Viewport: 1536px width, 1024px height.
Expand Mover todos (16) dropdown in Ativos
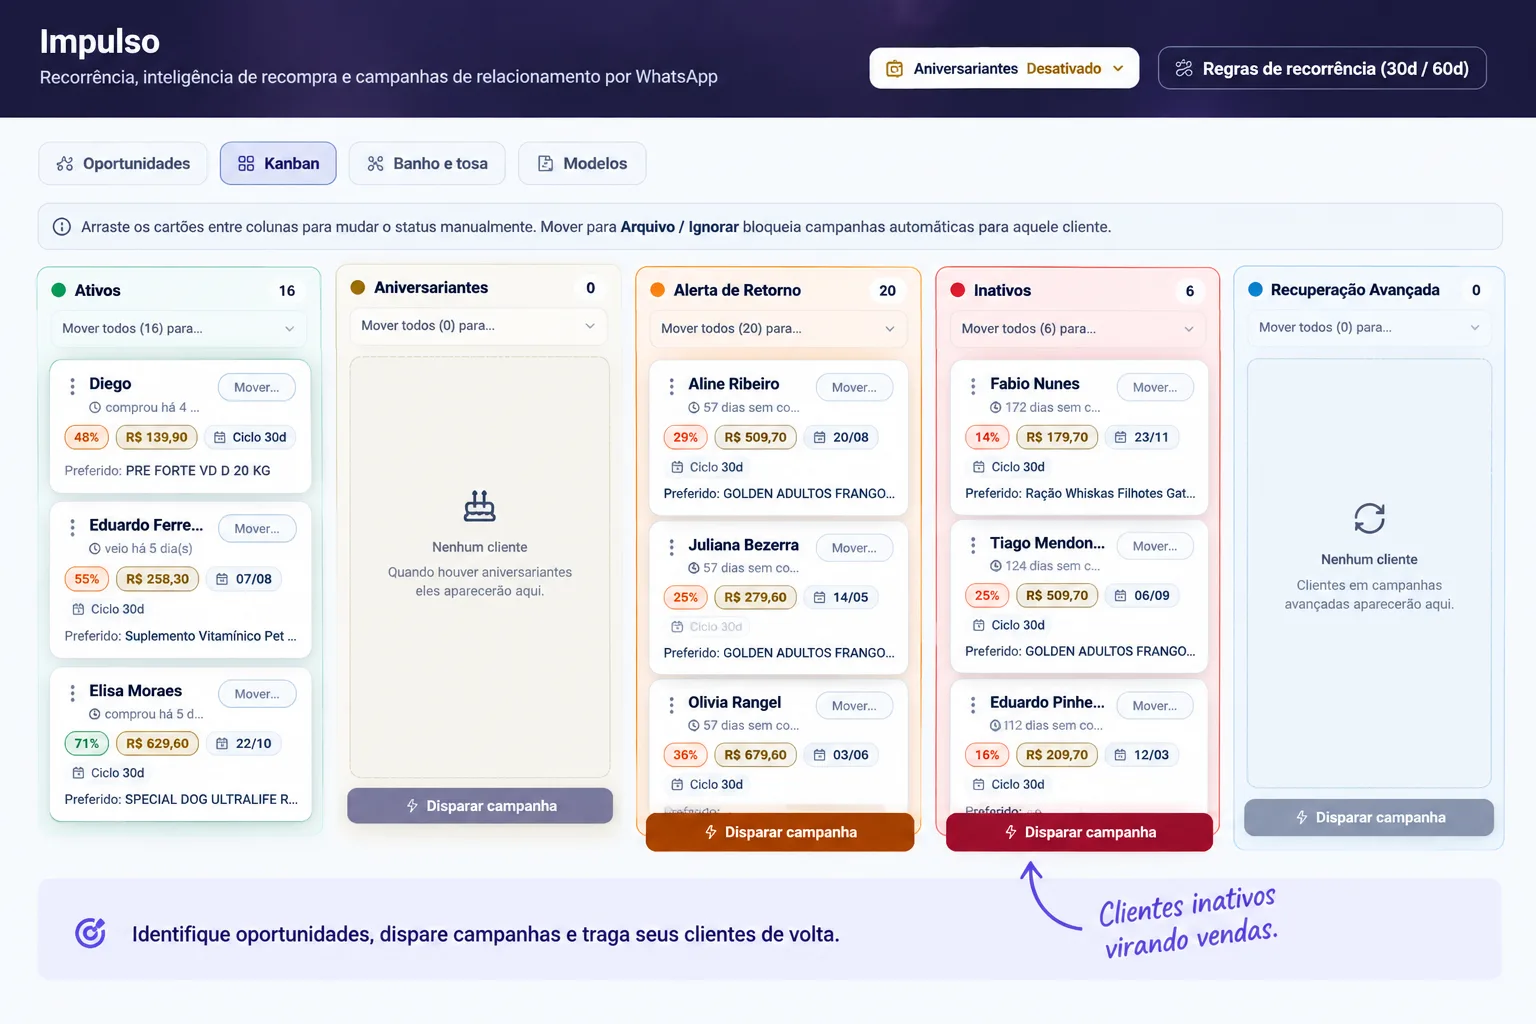pyautogui.click(x=179, y=328)
